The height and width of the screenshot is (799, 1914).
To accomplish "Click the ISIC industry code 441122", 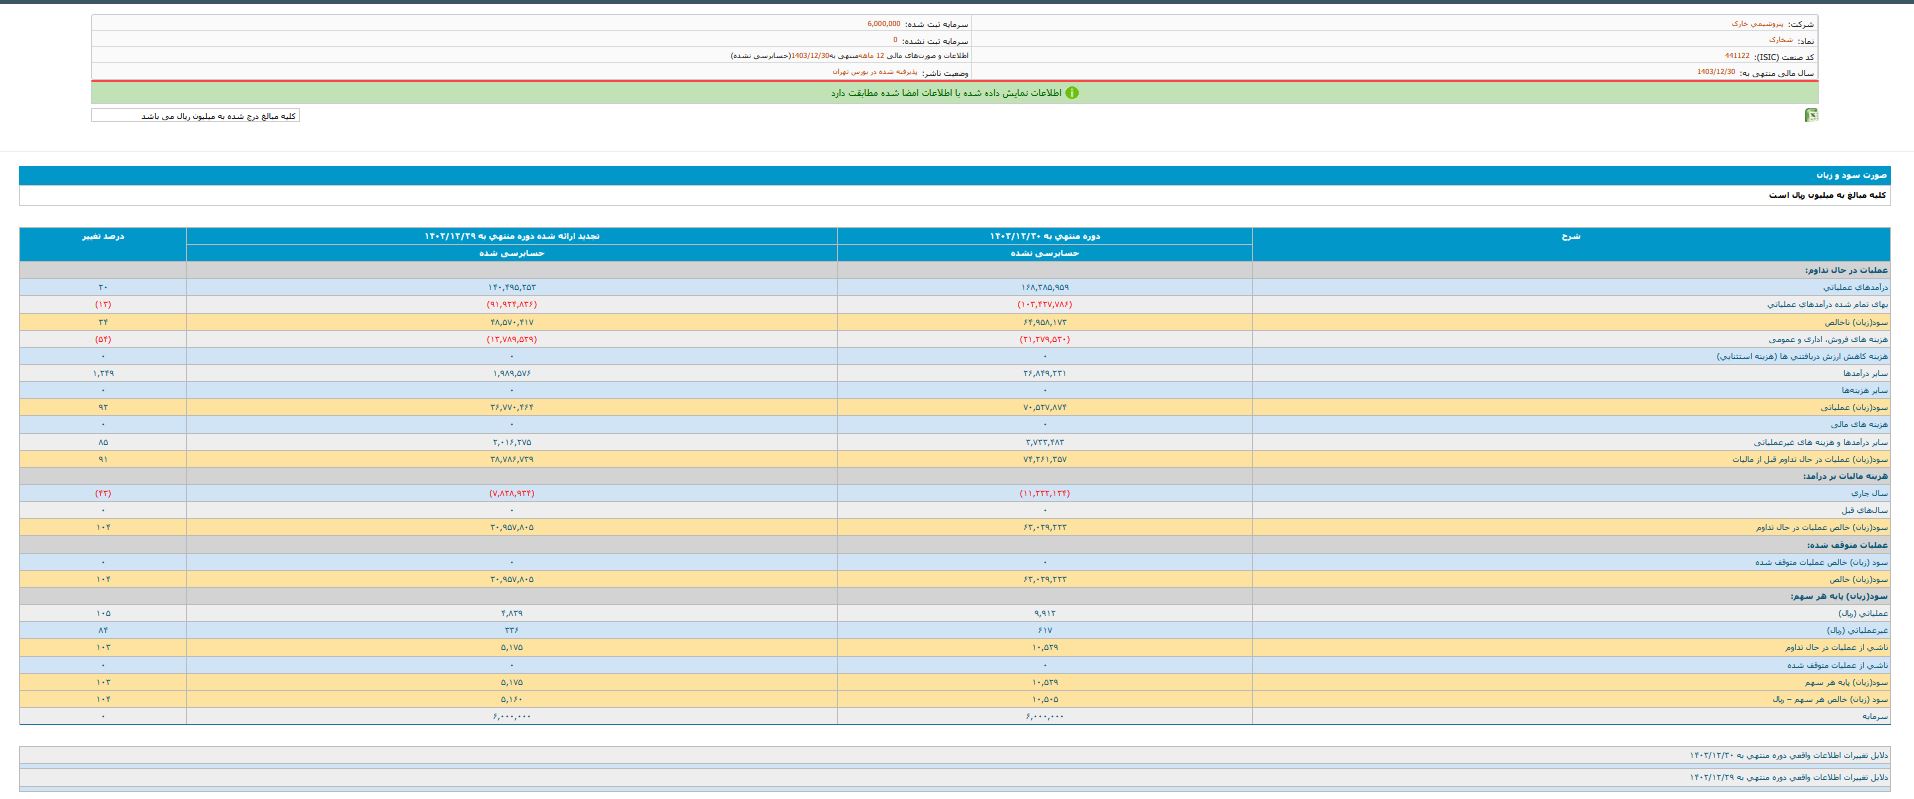I will point(1737,56).
